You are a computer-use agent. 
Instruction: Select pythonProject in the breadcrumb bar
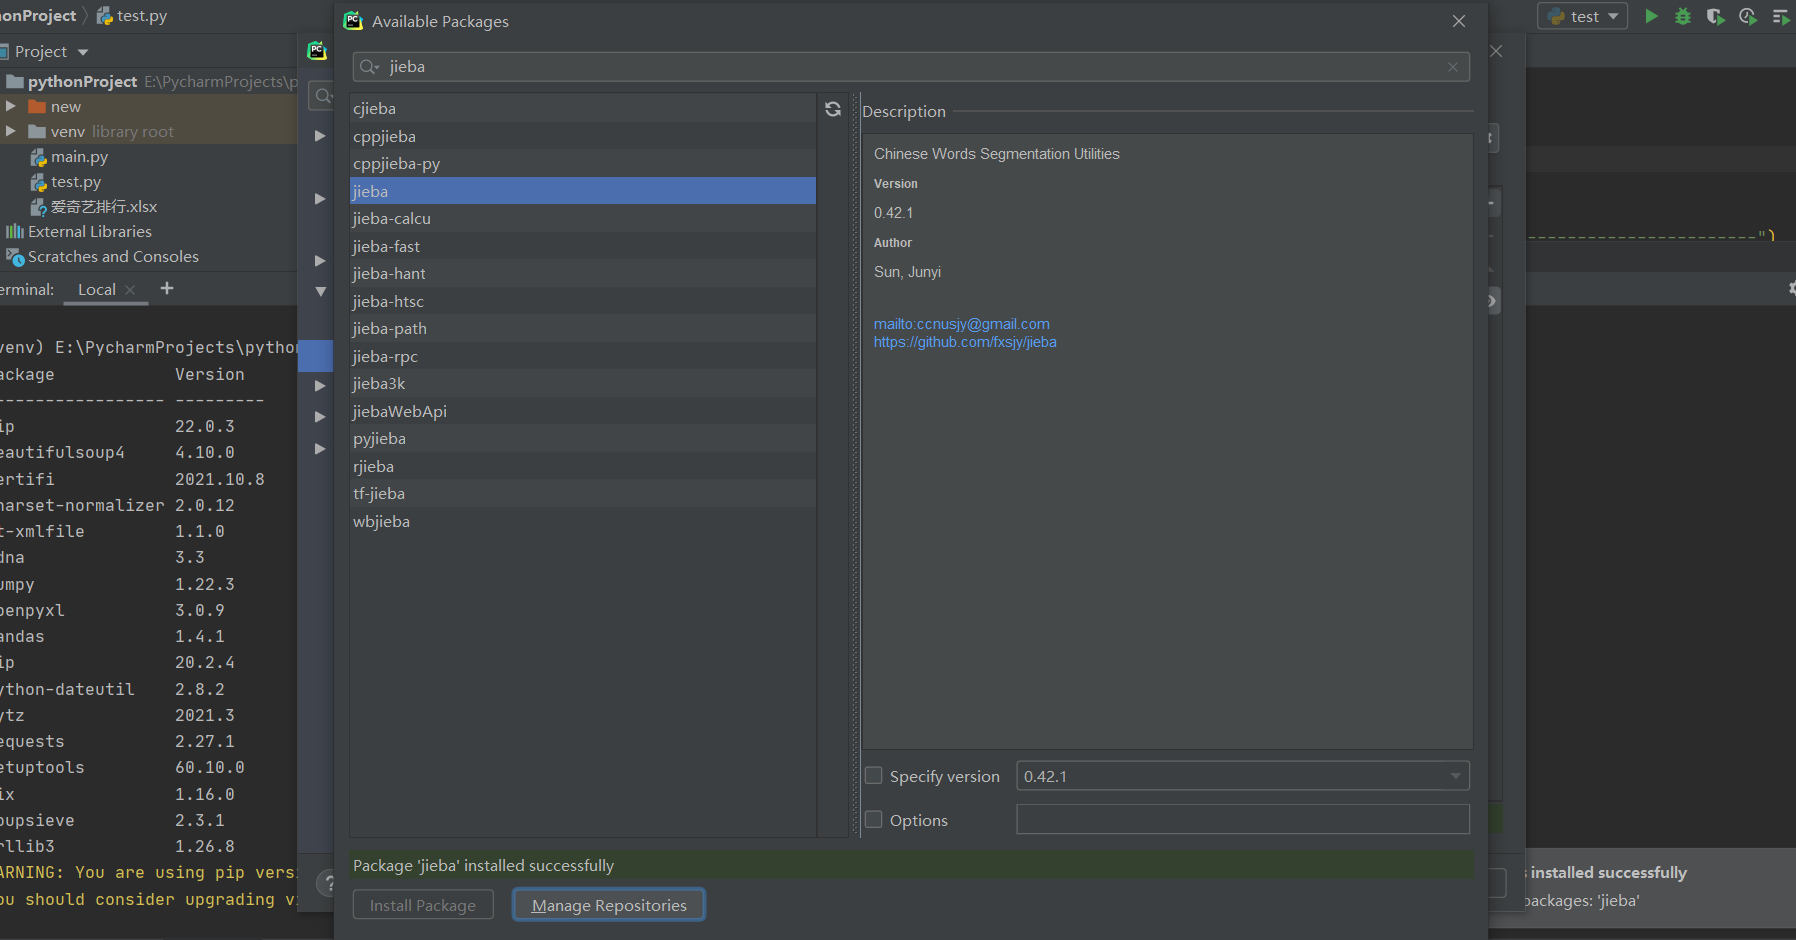click(38, 16)
